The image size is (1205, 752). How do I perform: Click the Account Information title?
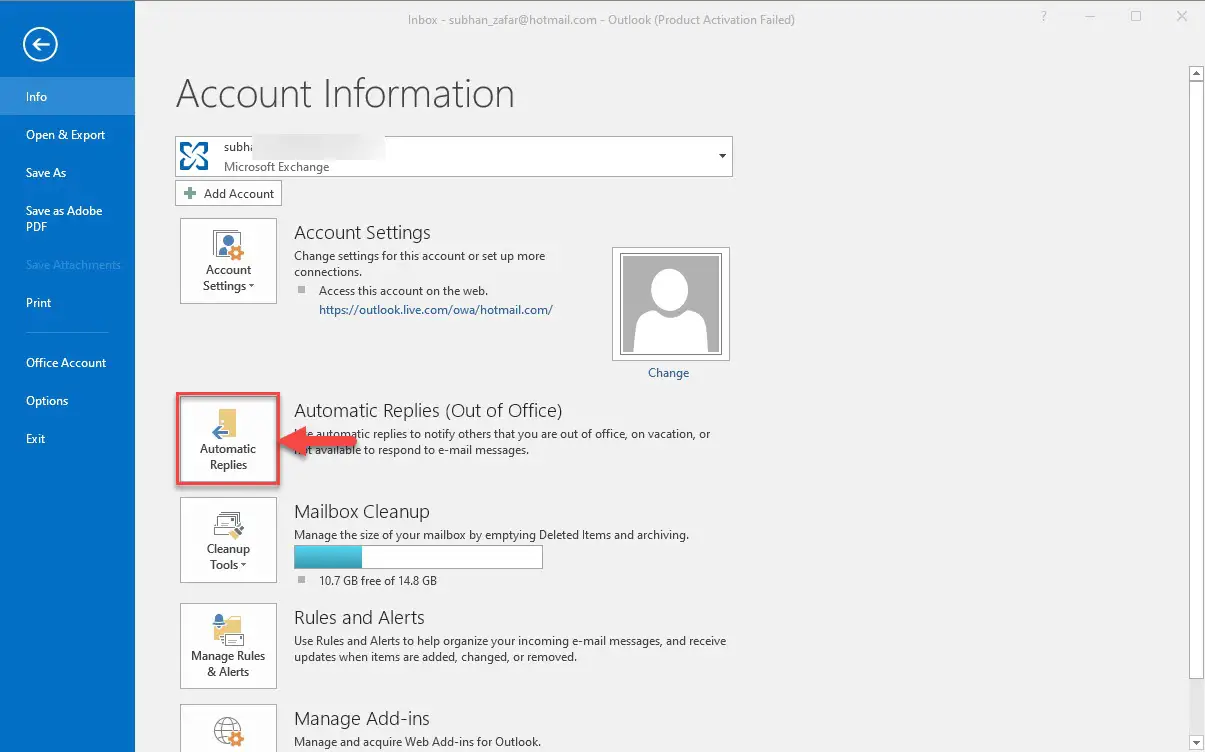(345, 94)
